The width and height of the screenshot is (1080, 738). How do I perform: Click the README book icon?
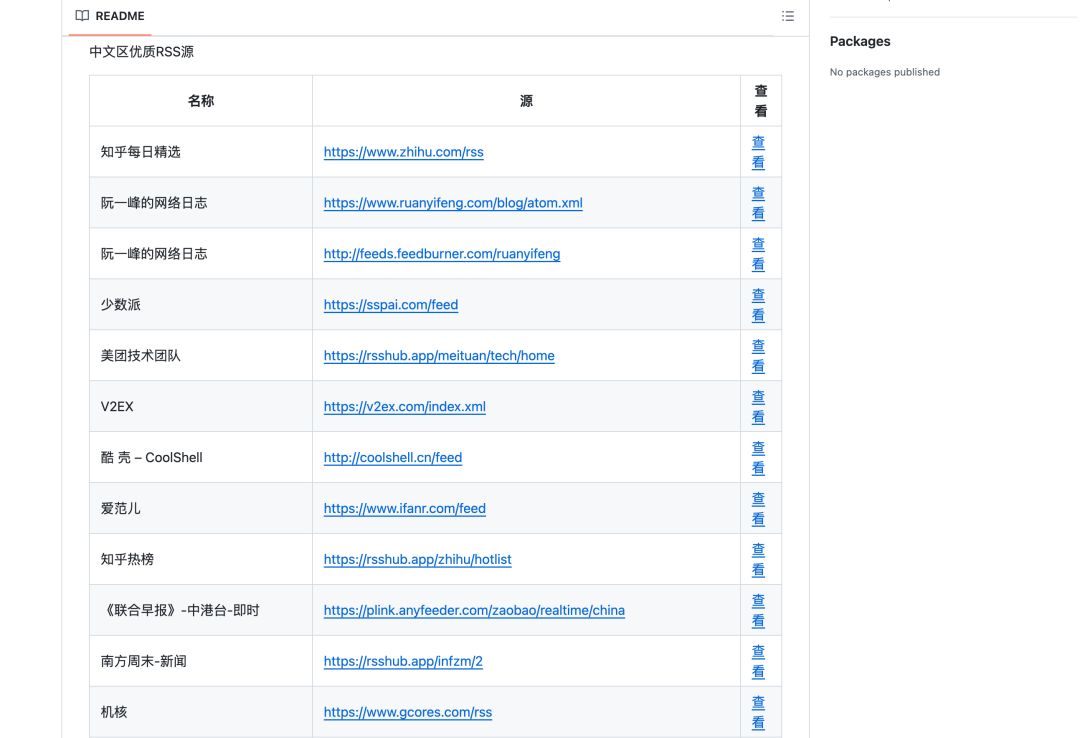click(x=82, y=16)
